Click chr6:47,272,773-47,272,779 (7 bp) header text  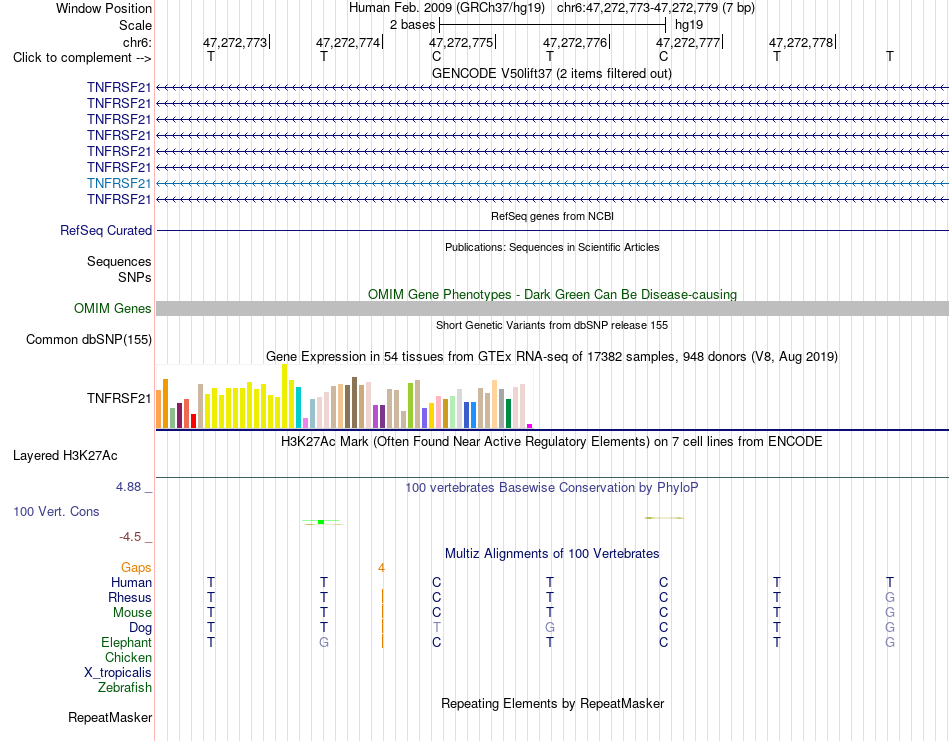[656, 8]
